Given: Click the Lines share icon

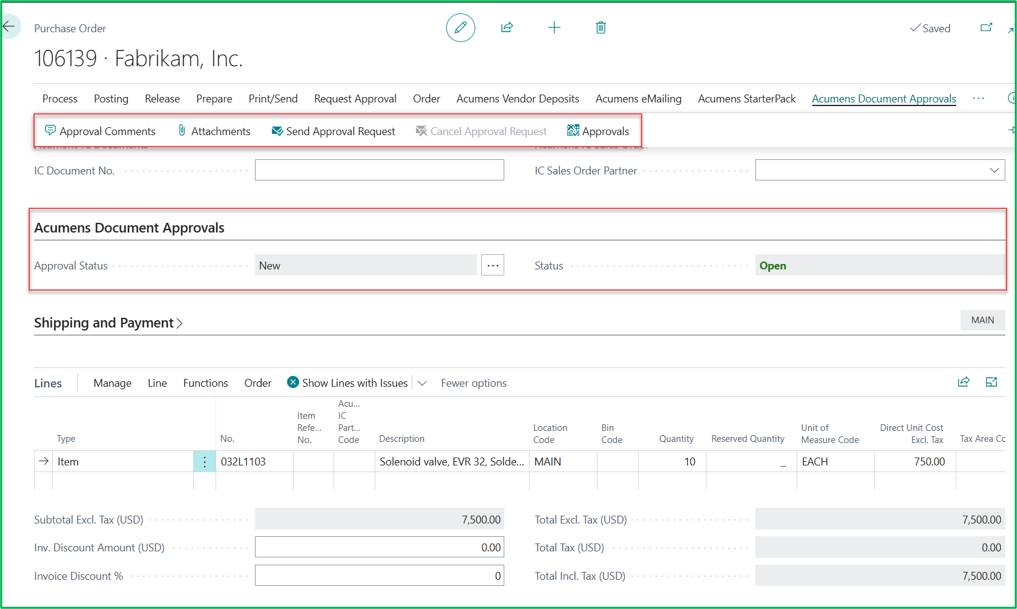Looking at the screenshot, I should point(963,382).
